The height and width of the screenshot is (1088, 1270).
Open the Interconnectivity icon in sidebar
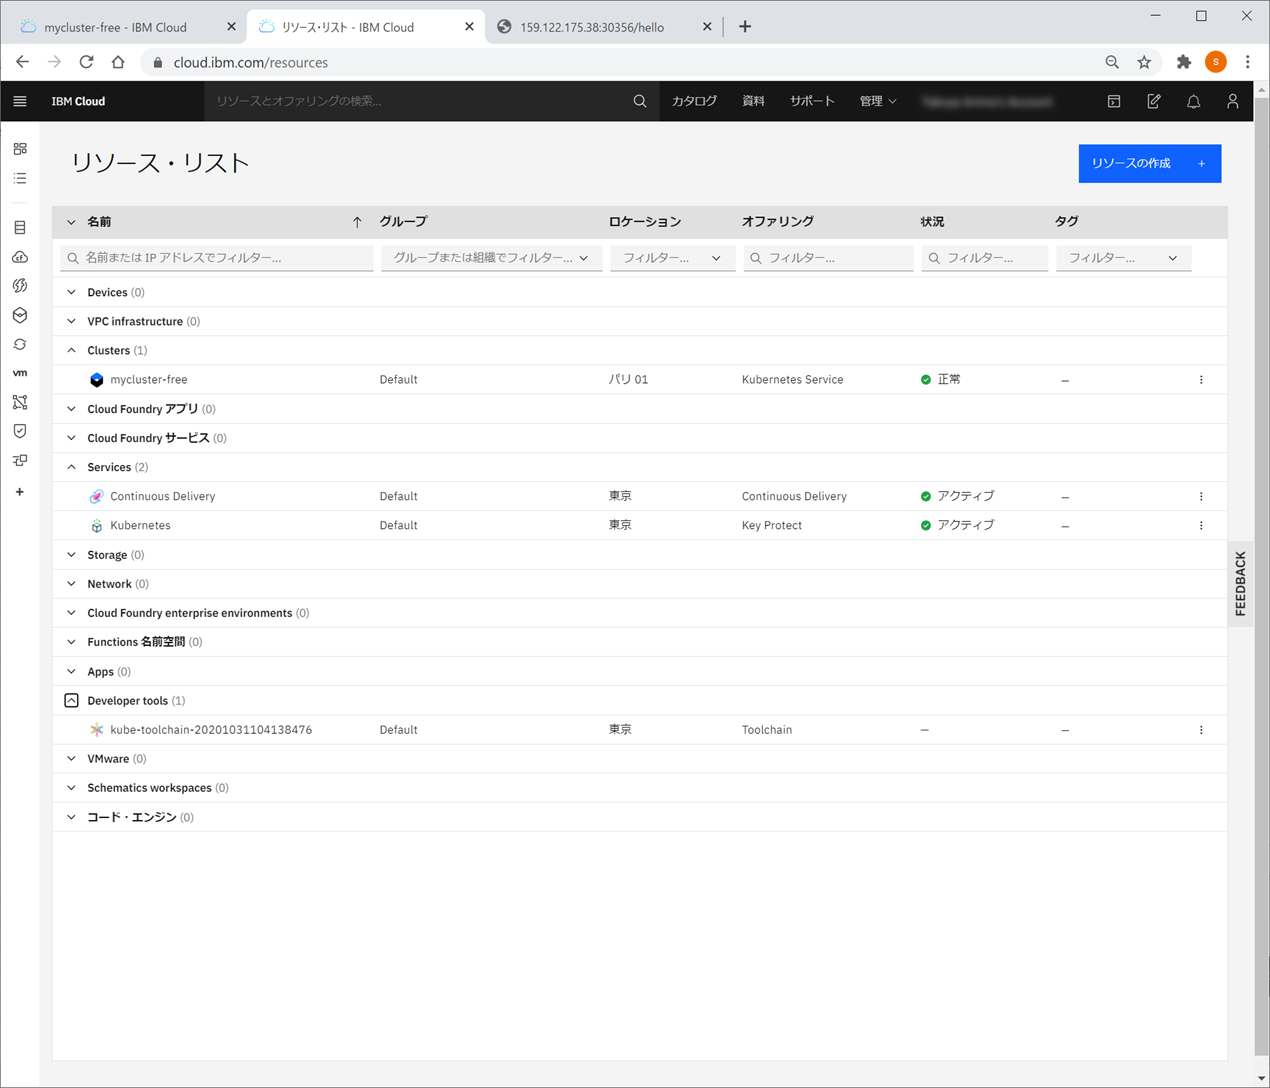(20, 460)
